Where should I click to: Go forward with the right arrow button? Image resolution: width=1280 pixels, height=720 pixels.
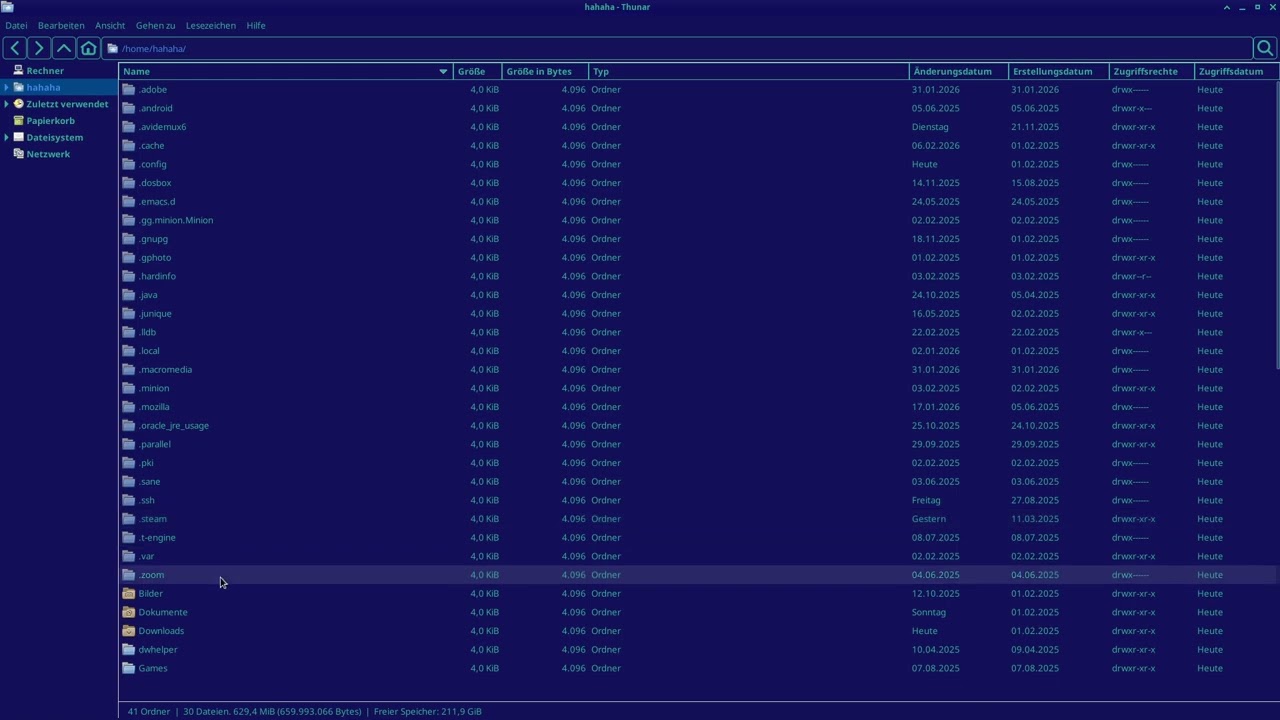click(x=39, y=48)
